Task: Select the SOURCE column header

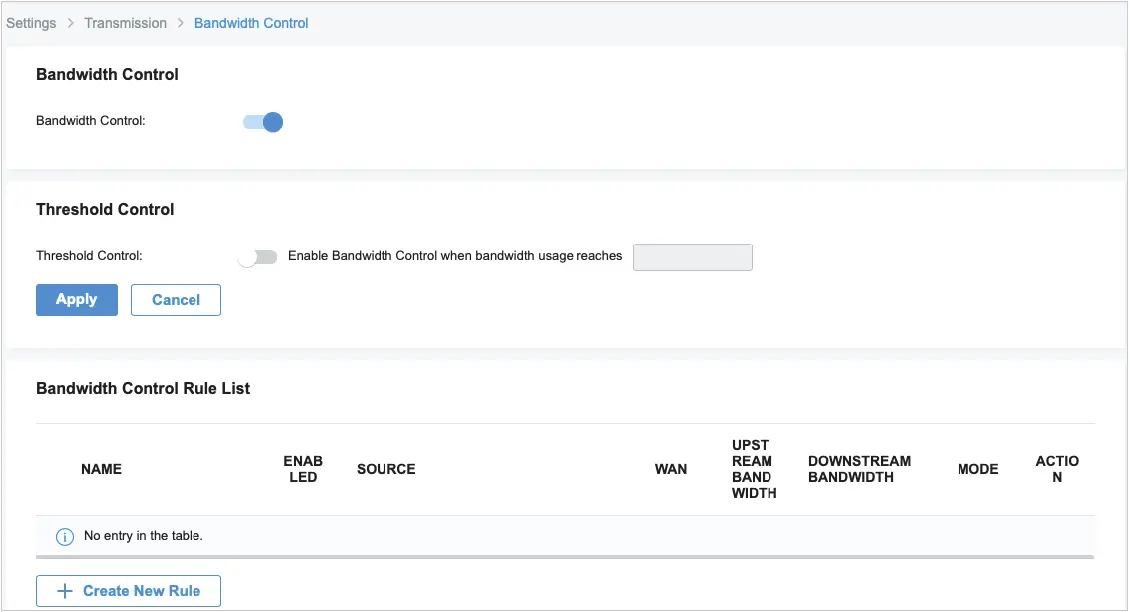Action: point(385,468)
